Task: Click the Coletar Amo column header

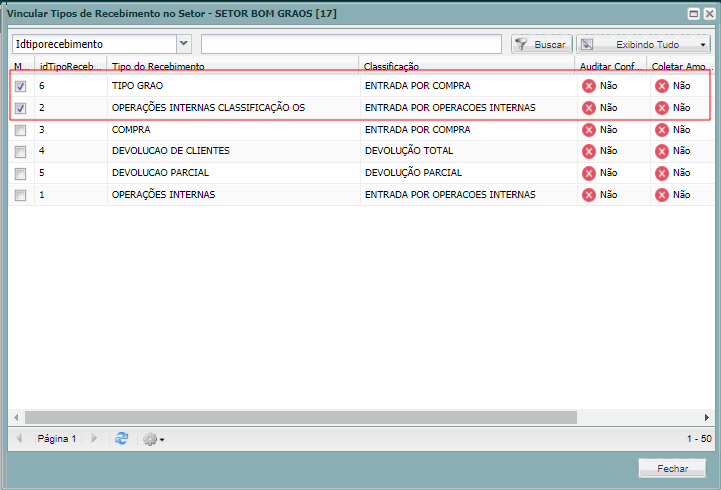Action: point(680,66)
